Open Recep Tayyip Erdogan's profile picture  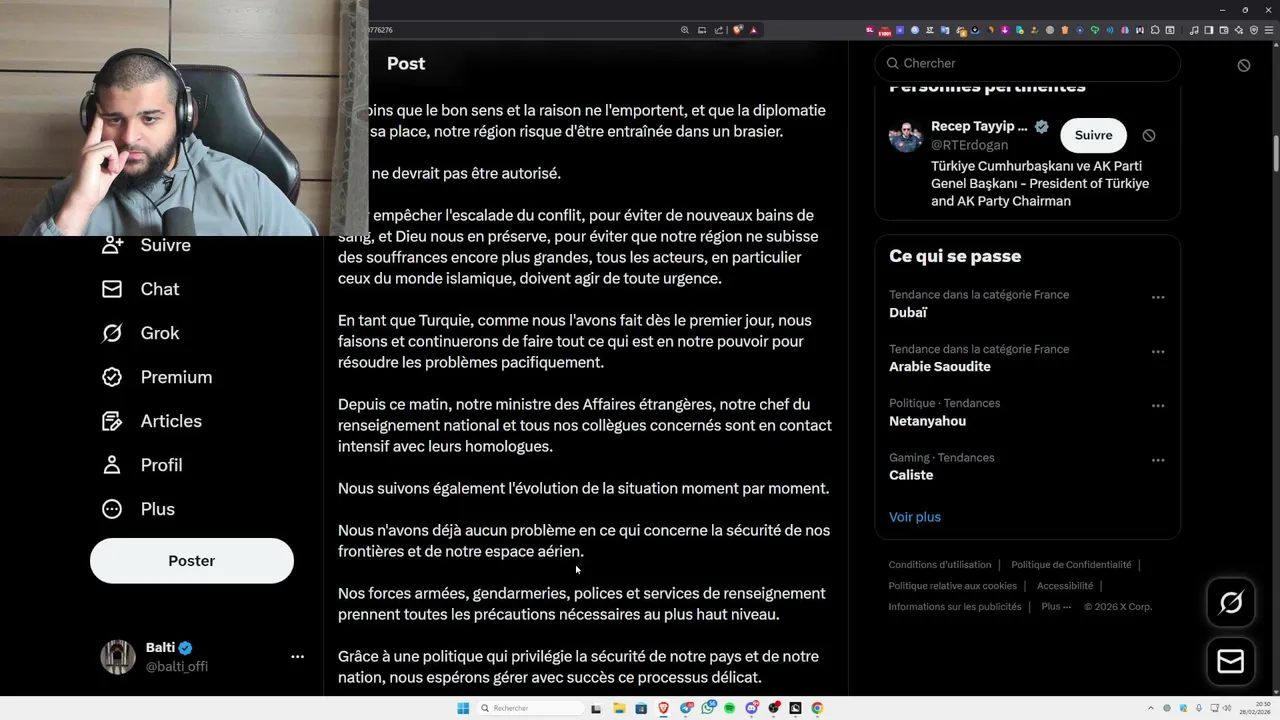[x=906, y=136]
